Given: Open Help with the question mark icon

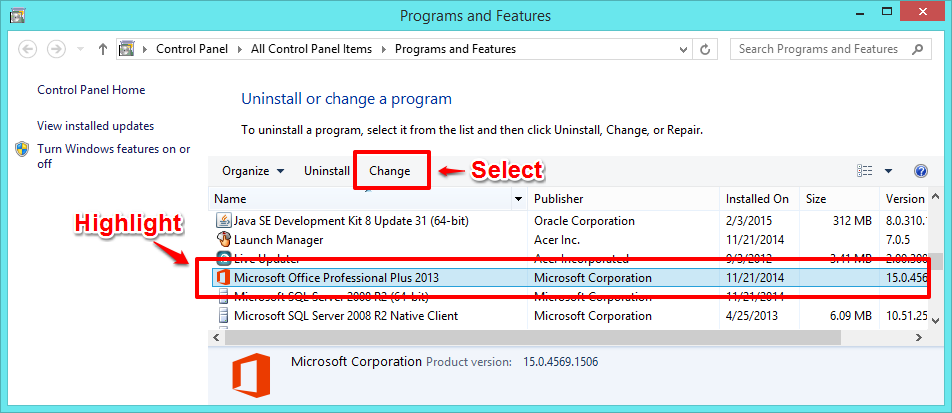Looking at the screenshot, I should [920, 171].
